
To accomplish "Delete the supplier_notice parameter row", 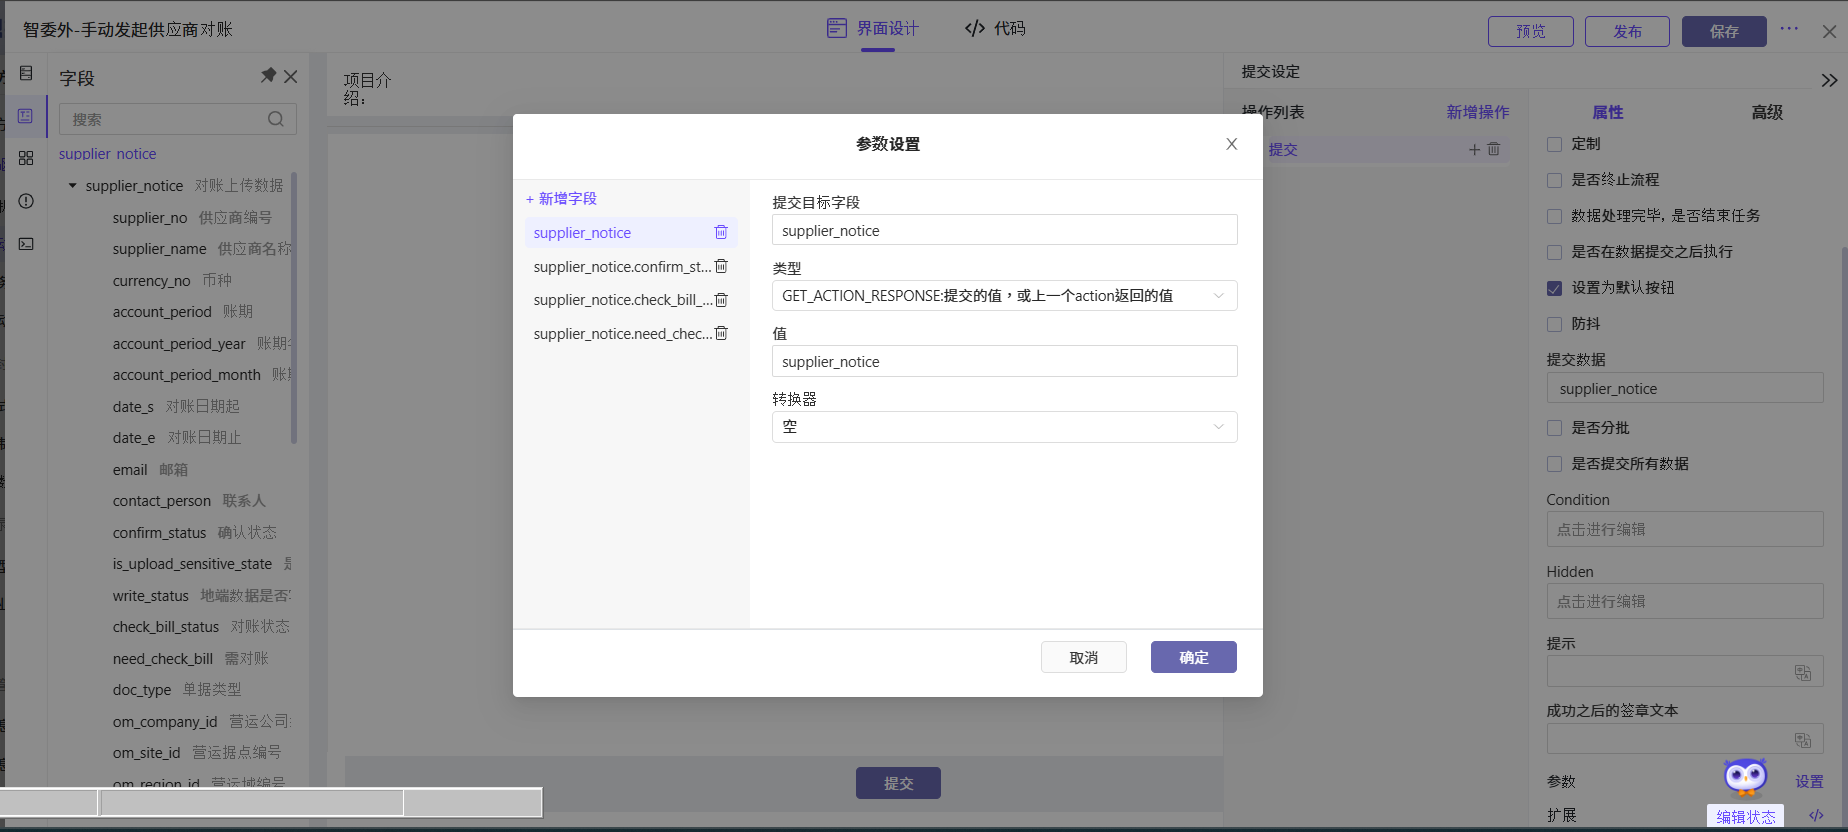I will tap(721, 232).
